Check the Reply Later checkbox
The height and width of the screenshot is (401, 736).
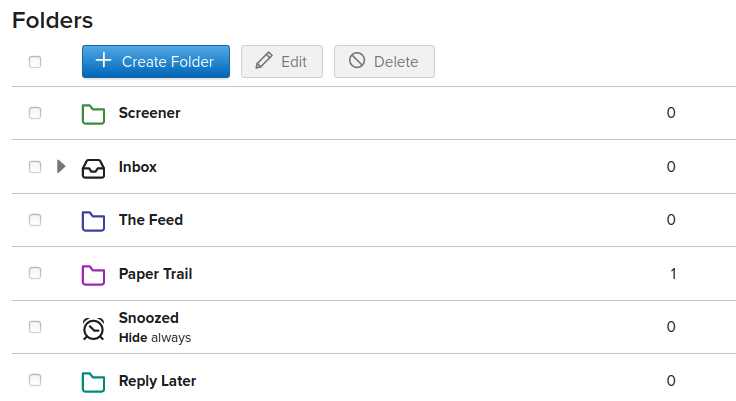35,380
